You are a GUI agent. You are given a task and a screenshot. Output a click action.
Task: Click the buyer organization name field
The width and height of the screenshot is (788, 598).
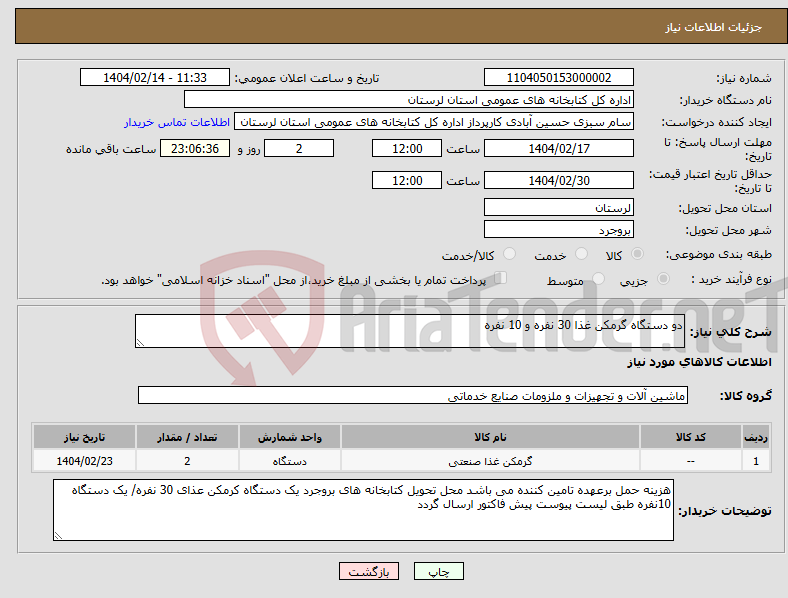coord(409,100)
